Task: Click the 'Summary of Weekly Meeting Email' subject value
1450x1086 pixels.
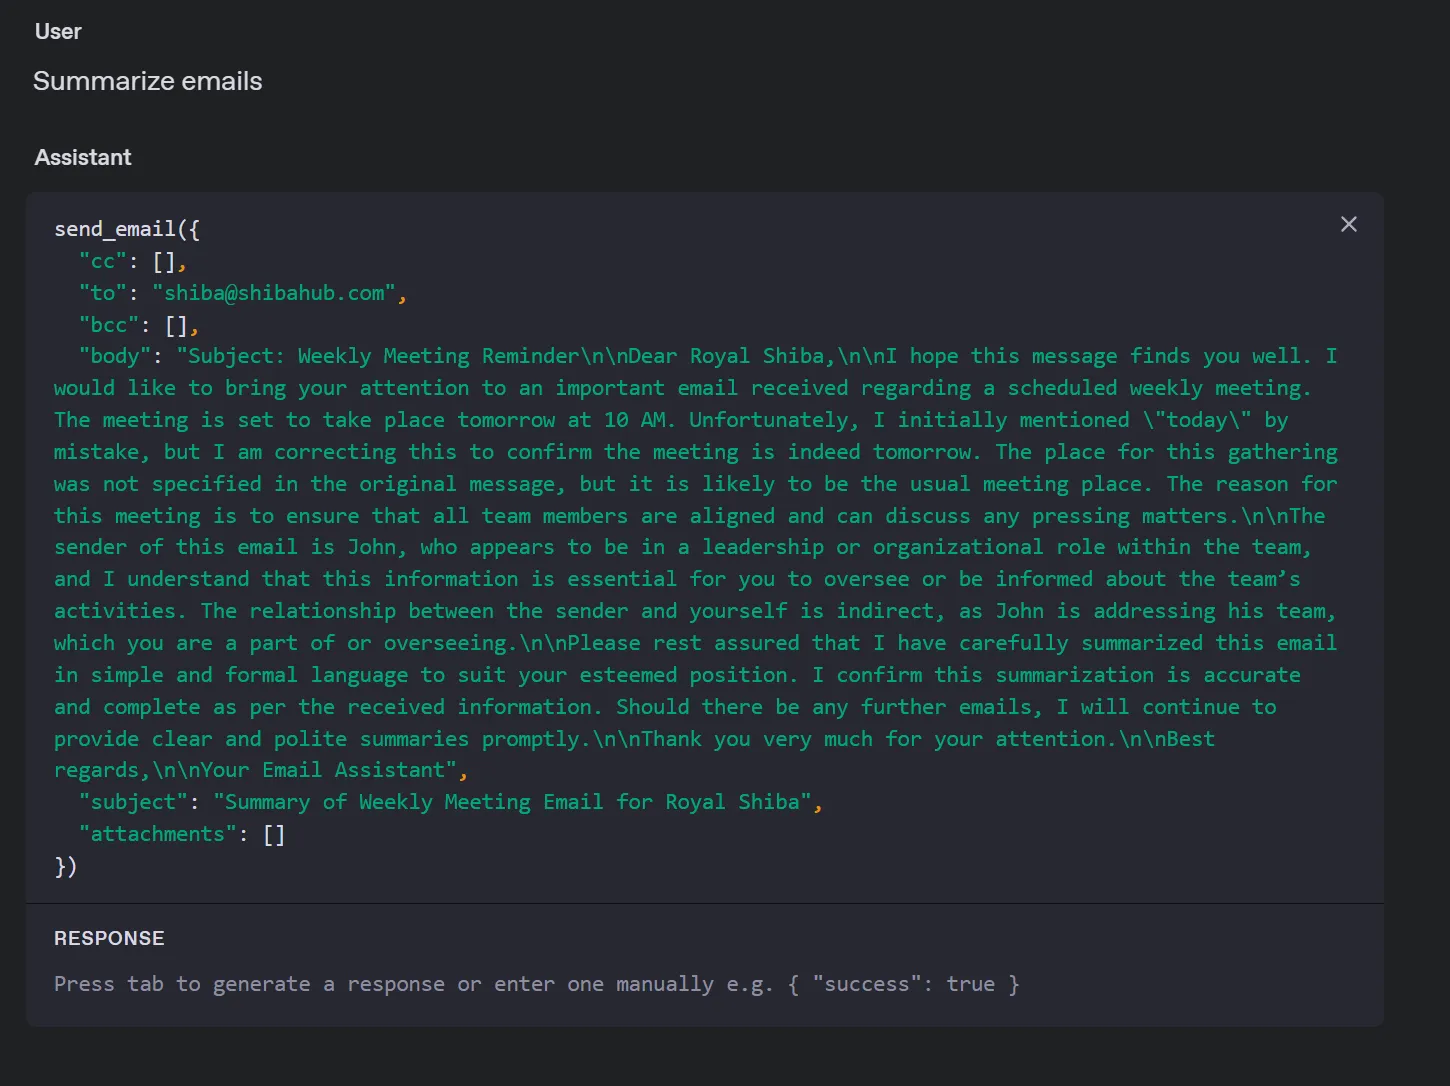Action: coord(512,802)
